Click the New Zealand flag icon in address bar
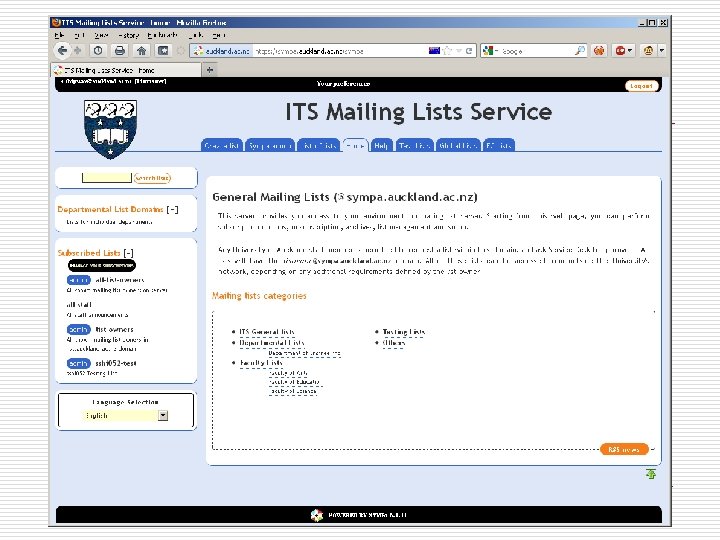This screenshot has height=540, width=720. (434, 51)
